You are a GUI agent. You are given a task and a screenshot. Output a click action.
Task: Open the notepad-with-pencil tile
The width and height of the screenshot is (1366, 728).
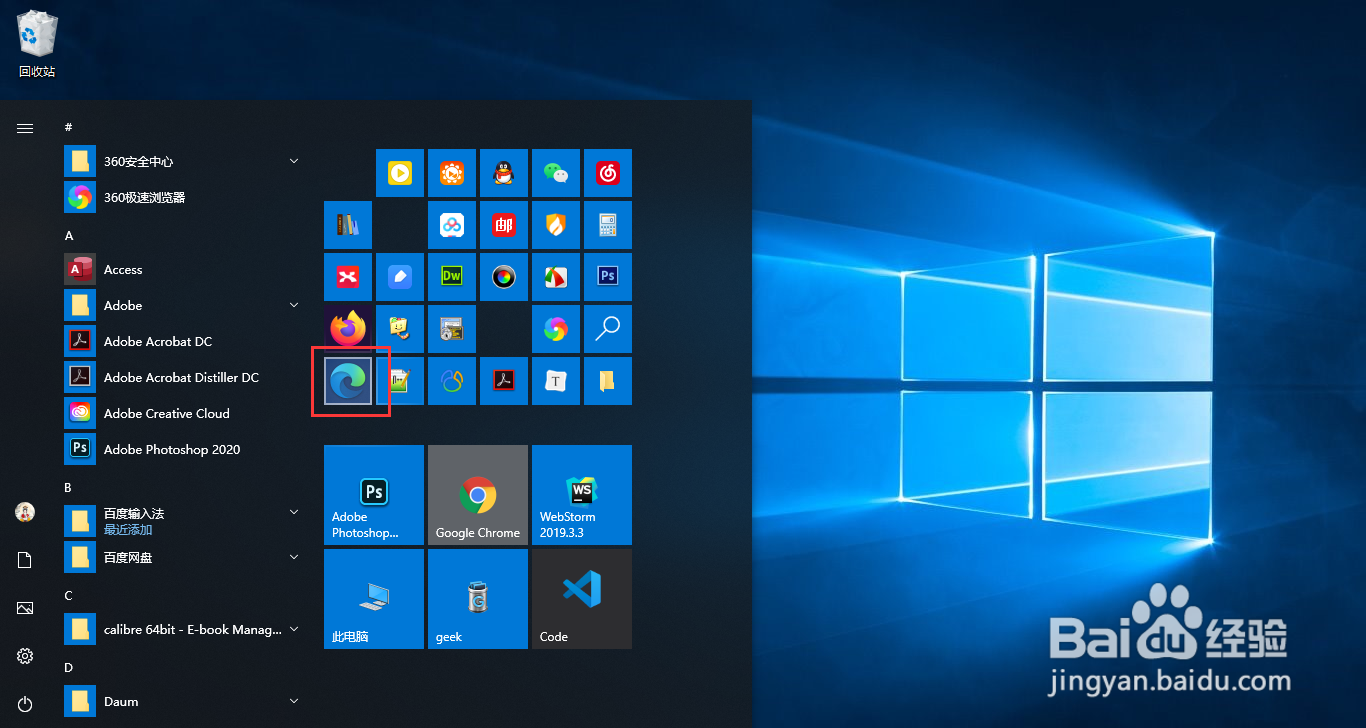(x=400, y=381)
